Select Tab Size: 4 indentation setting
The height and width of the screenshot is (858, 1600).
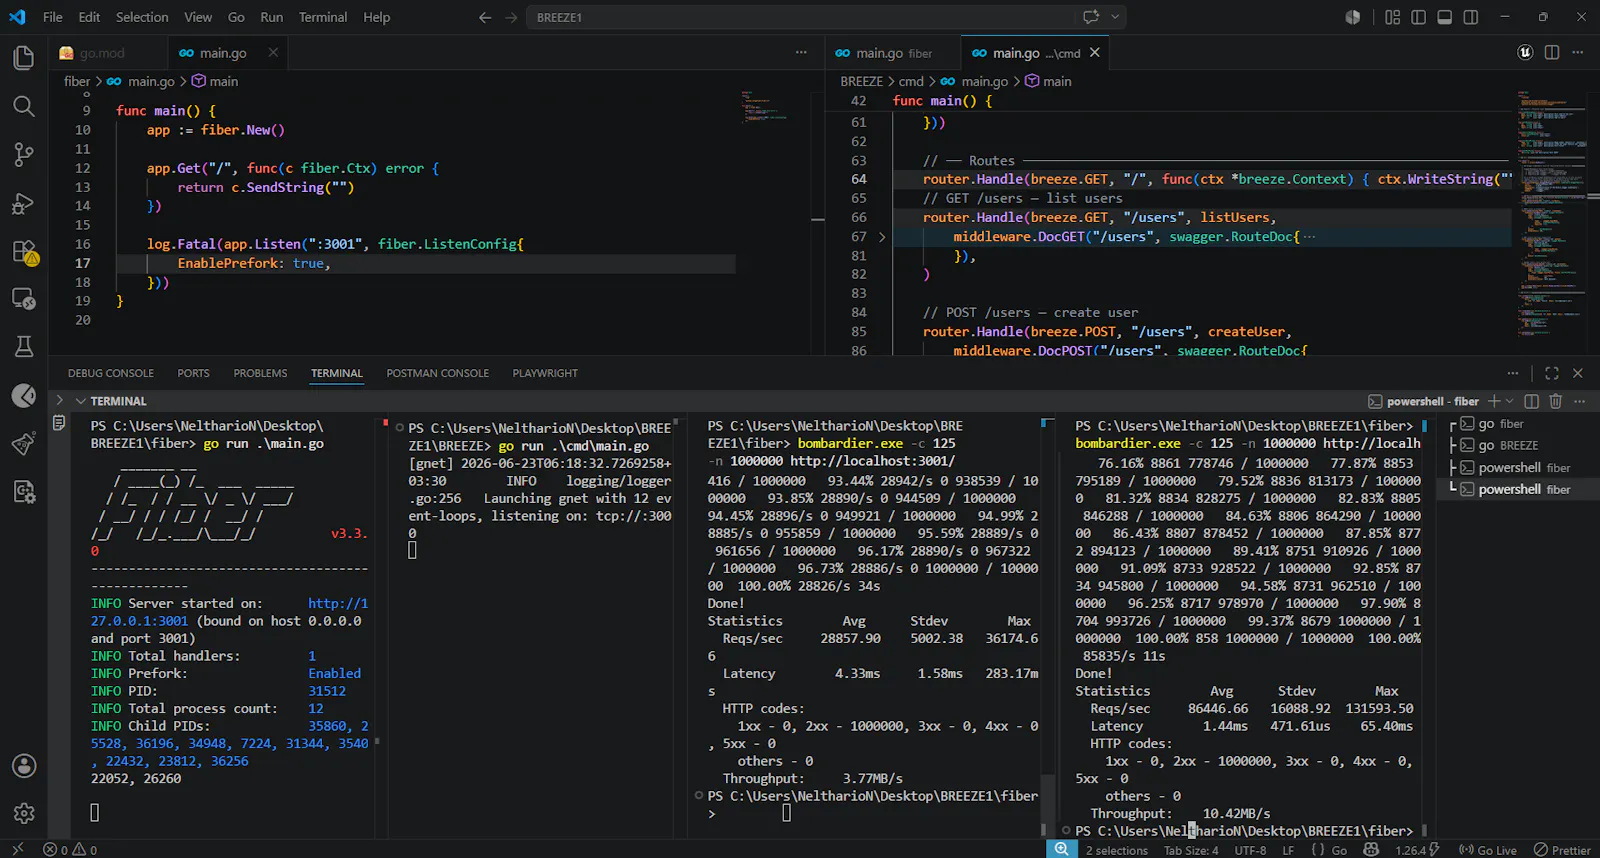click(1191, 850)
